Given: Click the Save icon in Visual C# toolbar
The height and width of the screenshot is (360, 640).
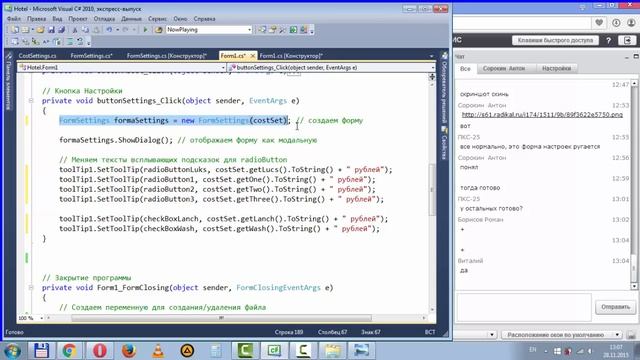Looking at the screenshot, I should pyautogui.click(x=51, y=30).
